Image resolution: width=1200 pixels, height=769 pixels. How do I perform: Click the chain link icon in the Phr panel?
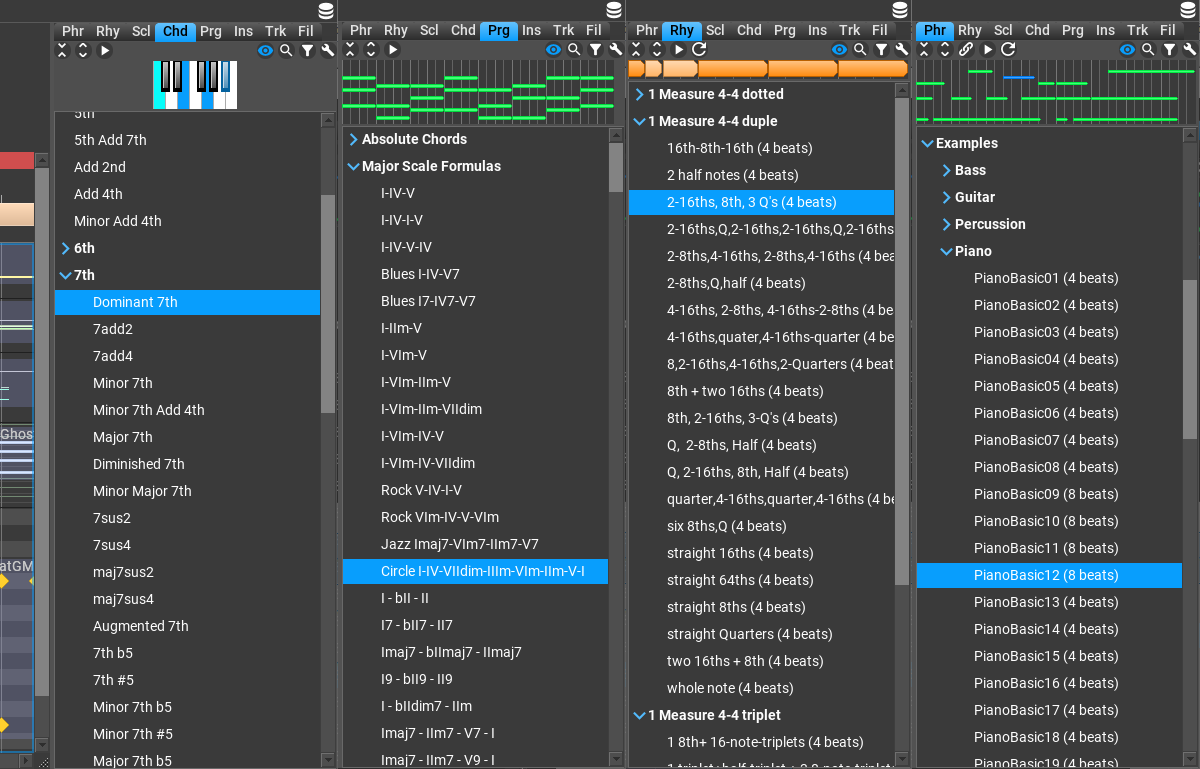(967, 49)
